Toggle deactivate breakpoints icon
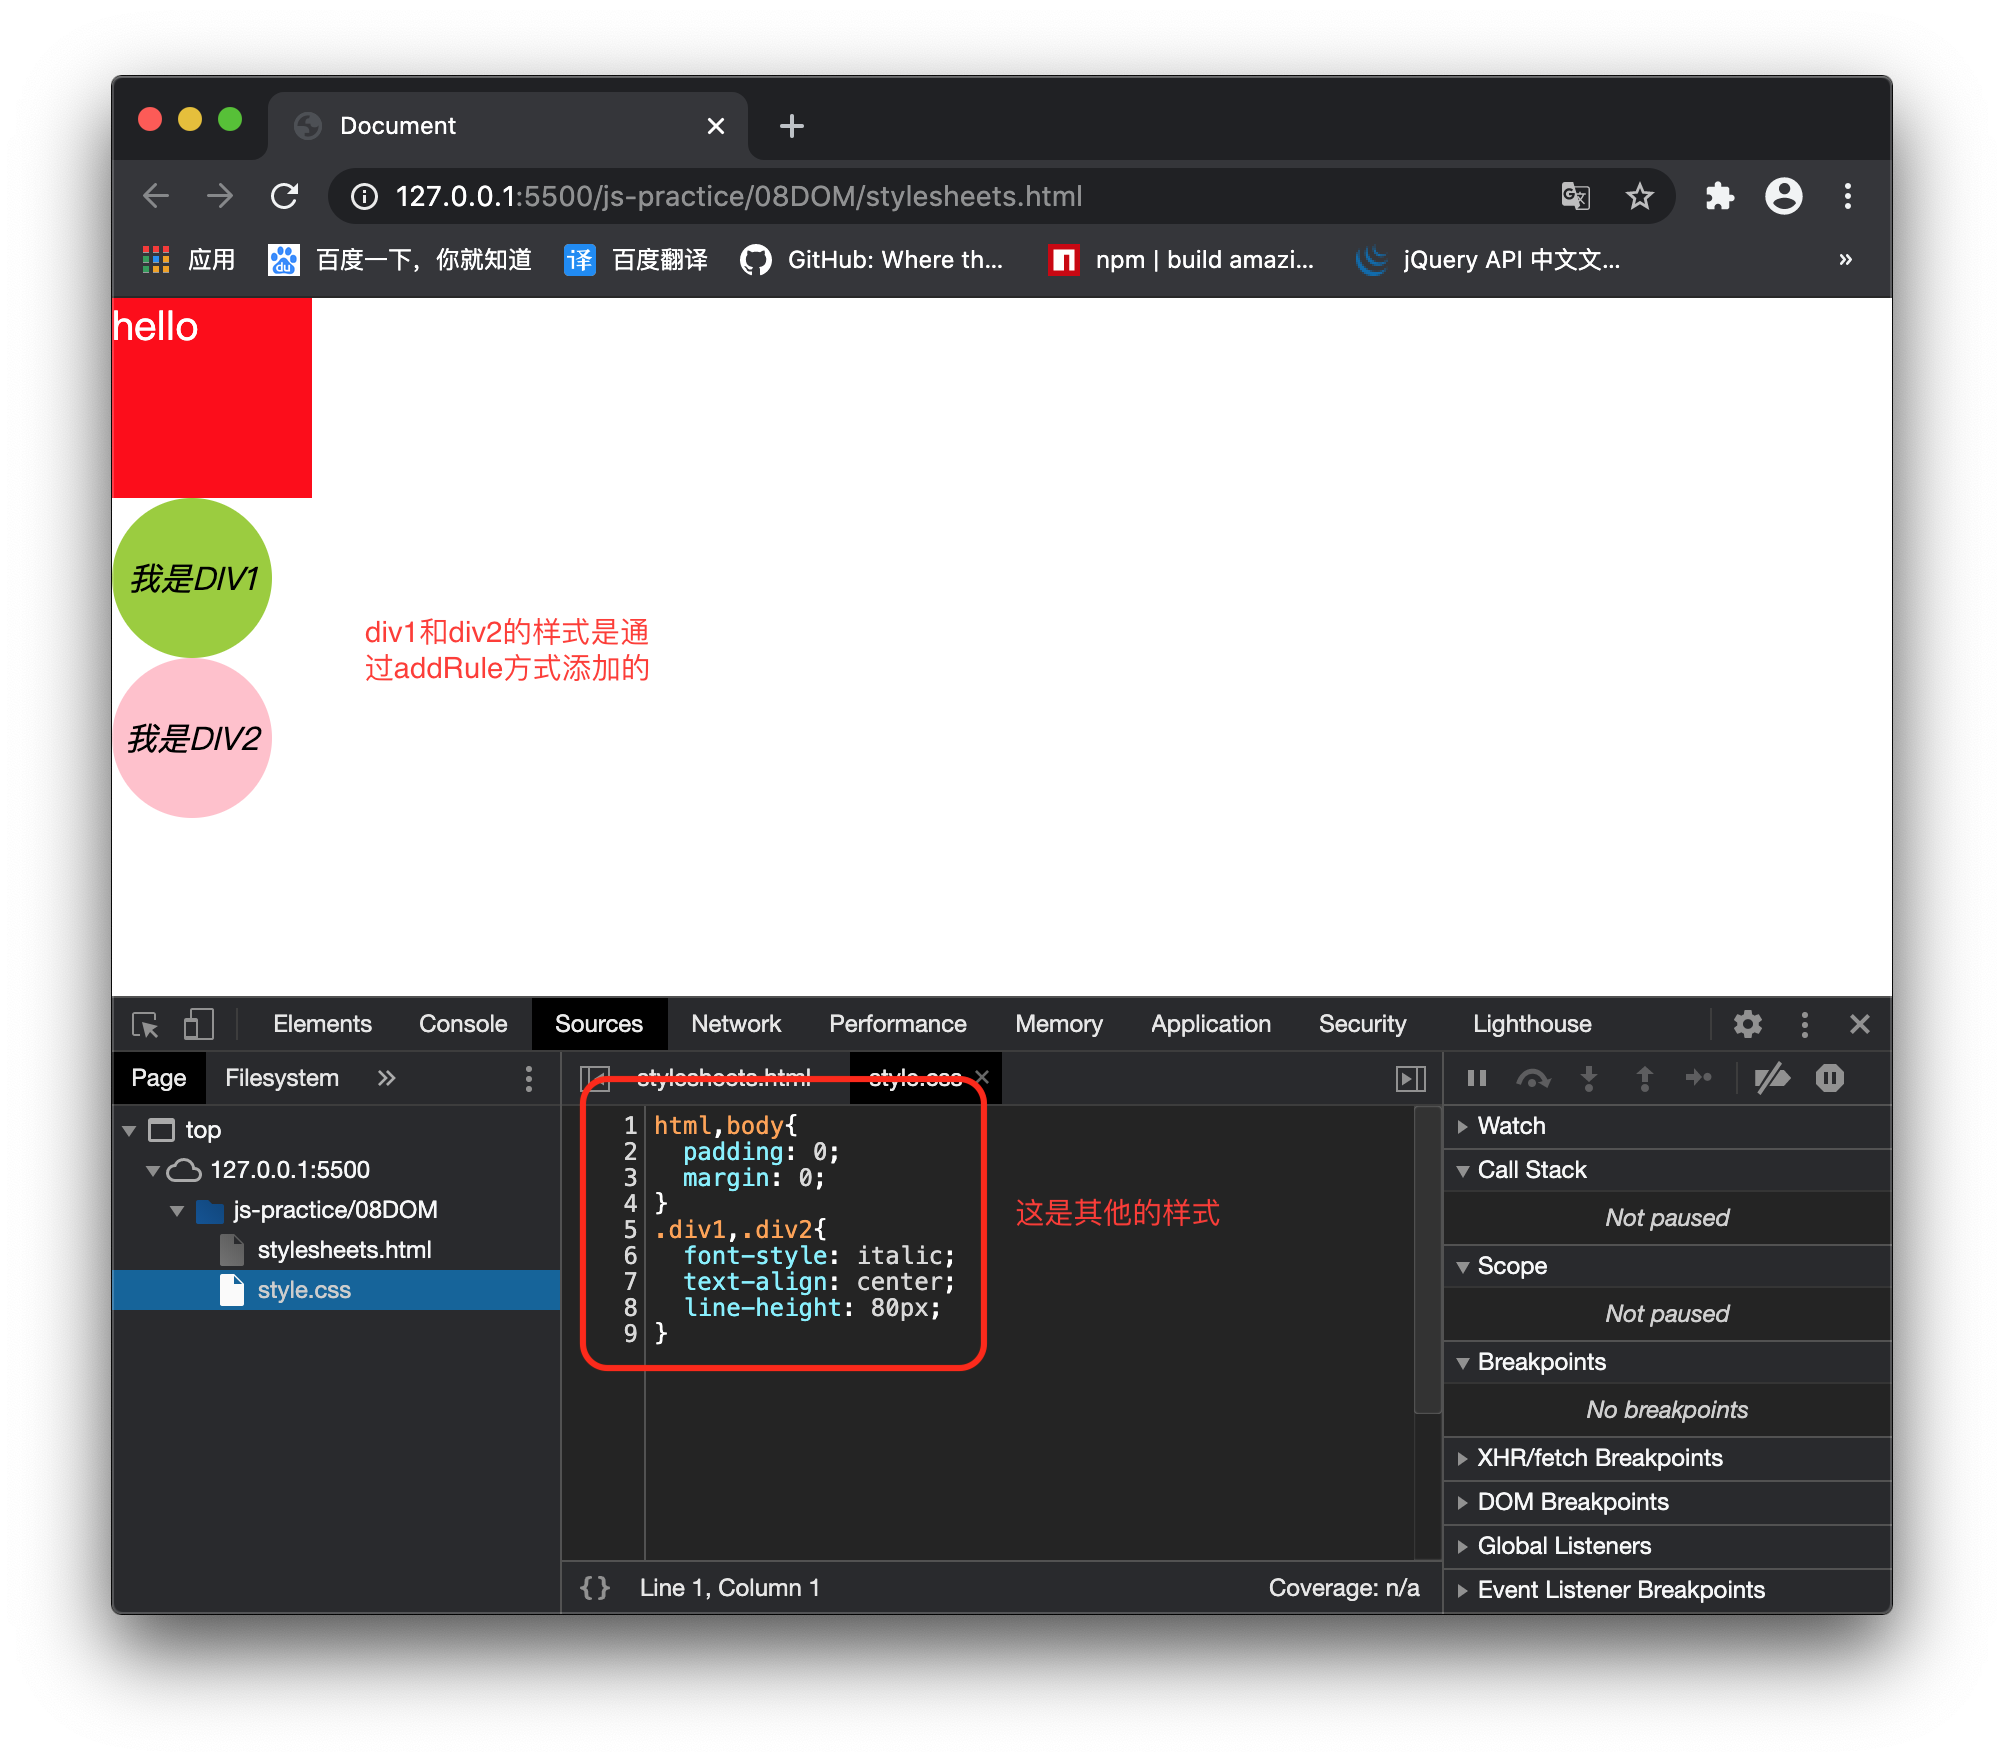The height and width of the screenshot is (1762, 2004). click(x=1771, y=1078)
